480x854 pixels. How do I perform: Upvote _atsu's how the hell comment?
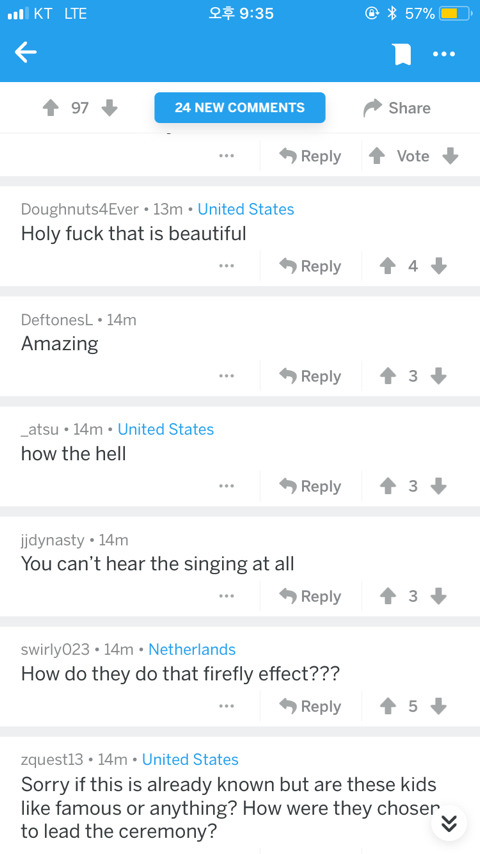pyautogui.click(x=387, y=486)
